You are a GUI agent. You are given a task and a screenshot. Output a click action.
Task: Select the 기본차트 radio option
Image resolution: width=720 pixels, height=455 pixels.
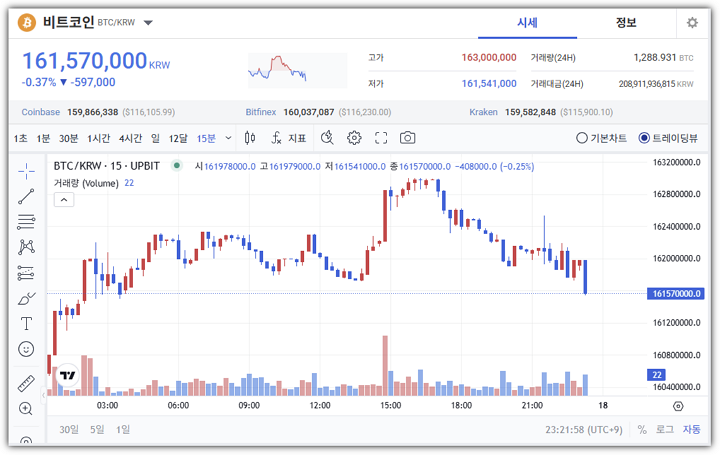click(601, 138)
